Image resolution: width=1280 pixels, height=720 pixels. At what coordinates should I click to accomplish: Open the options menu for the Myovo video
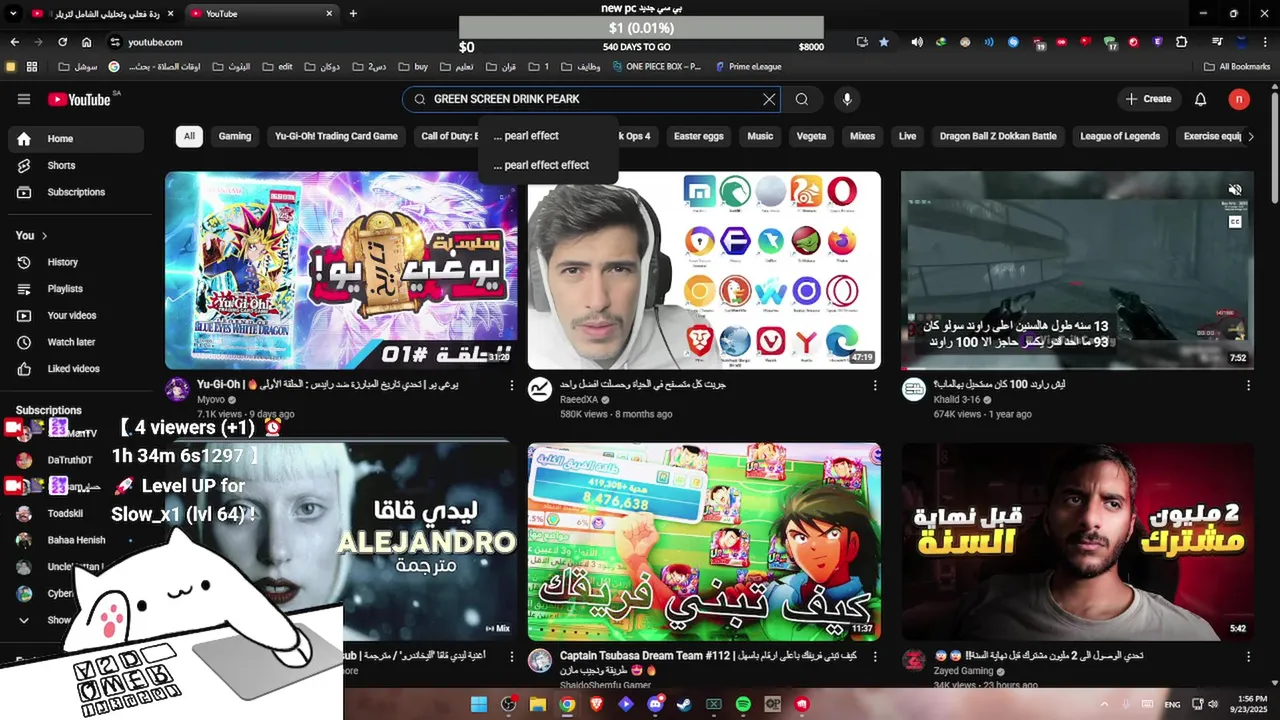pos(512,385)
